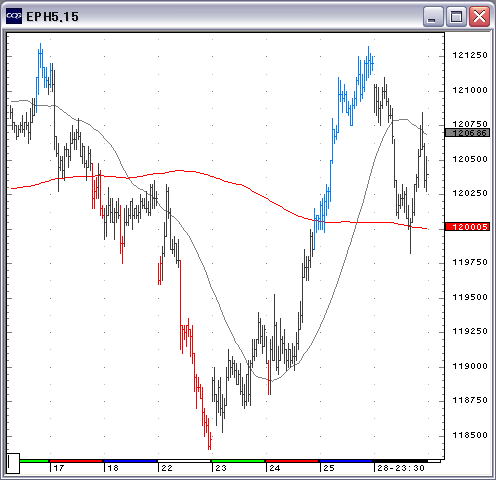Maximize the EPH5,15 chart window
Screen dimensions: 496x480
[x=456, y=16]
